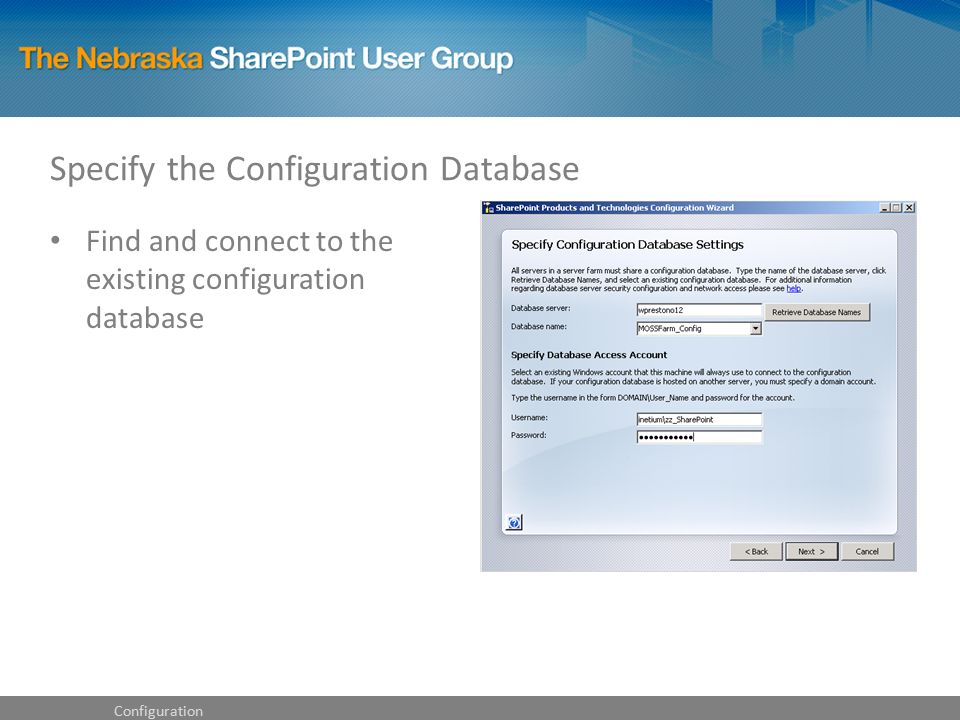Screen dimensions: 960x720
Task: Click the wizard title bar application icon
Action: pos(489,208)
